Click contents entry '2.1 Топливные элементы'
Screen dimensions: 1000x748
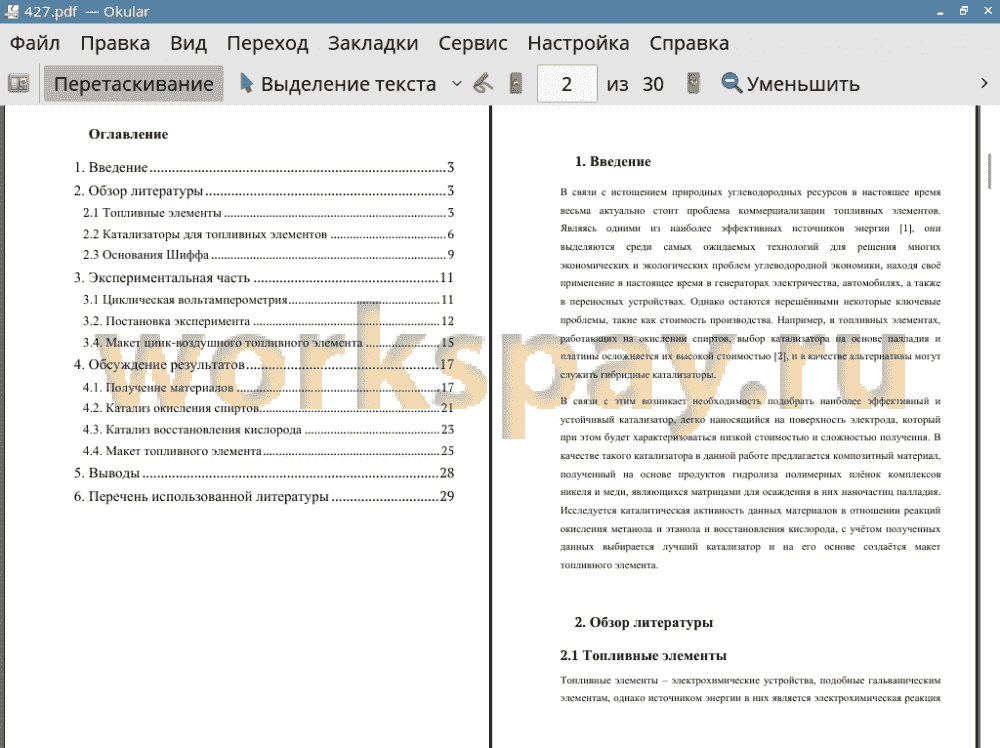pos(268,212)
